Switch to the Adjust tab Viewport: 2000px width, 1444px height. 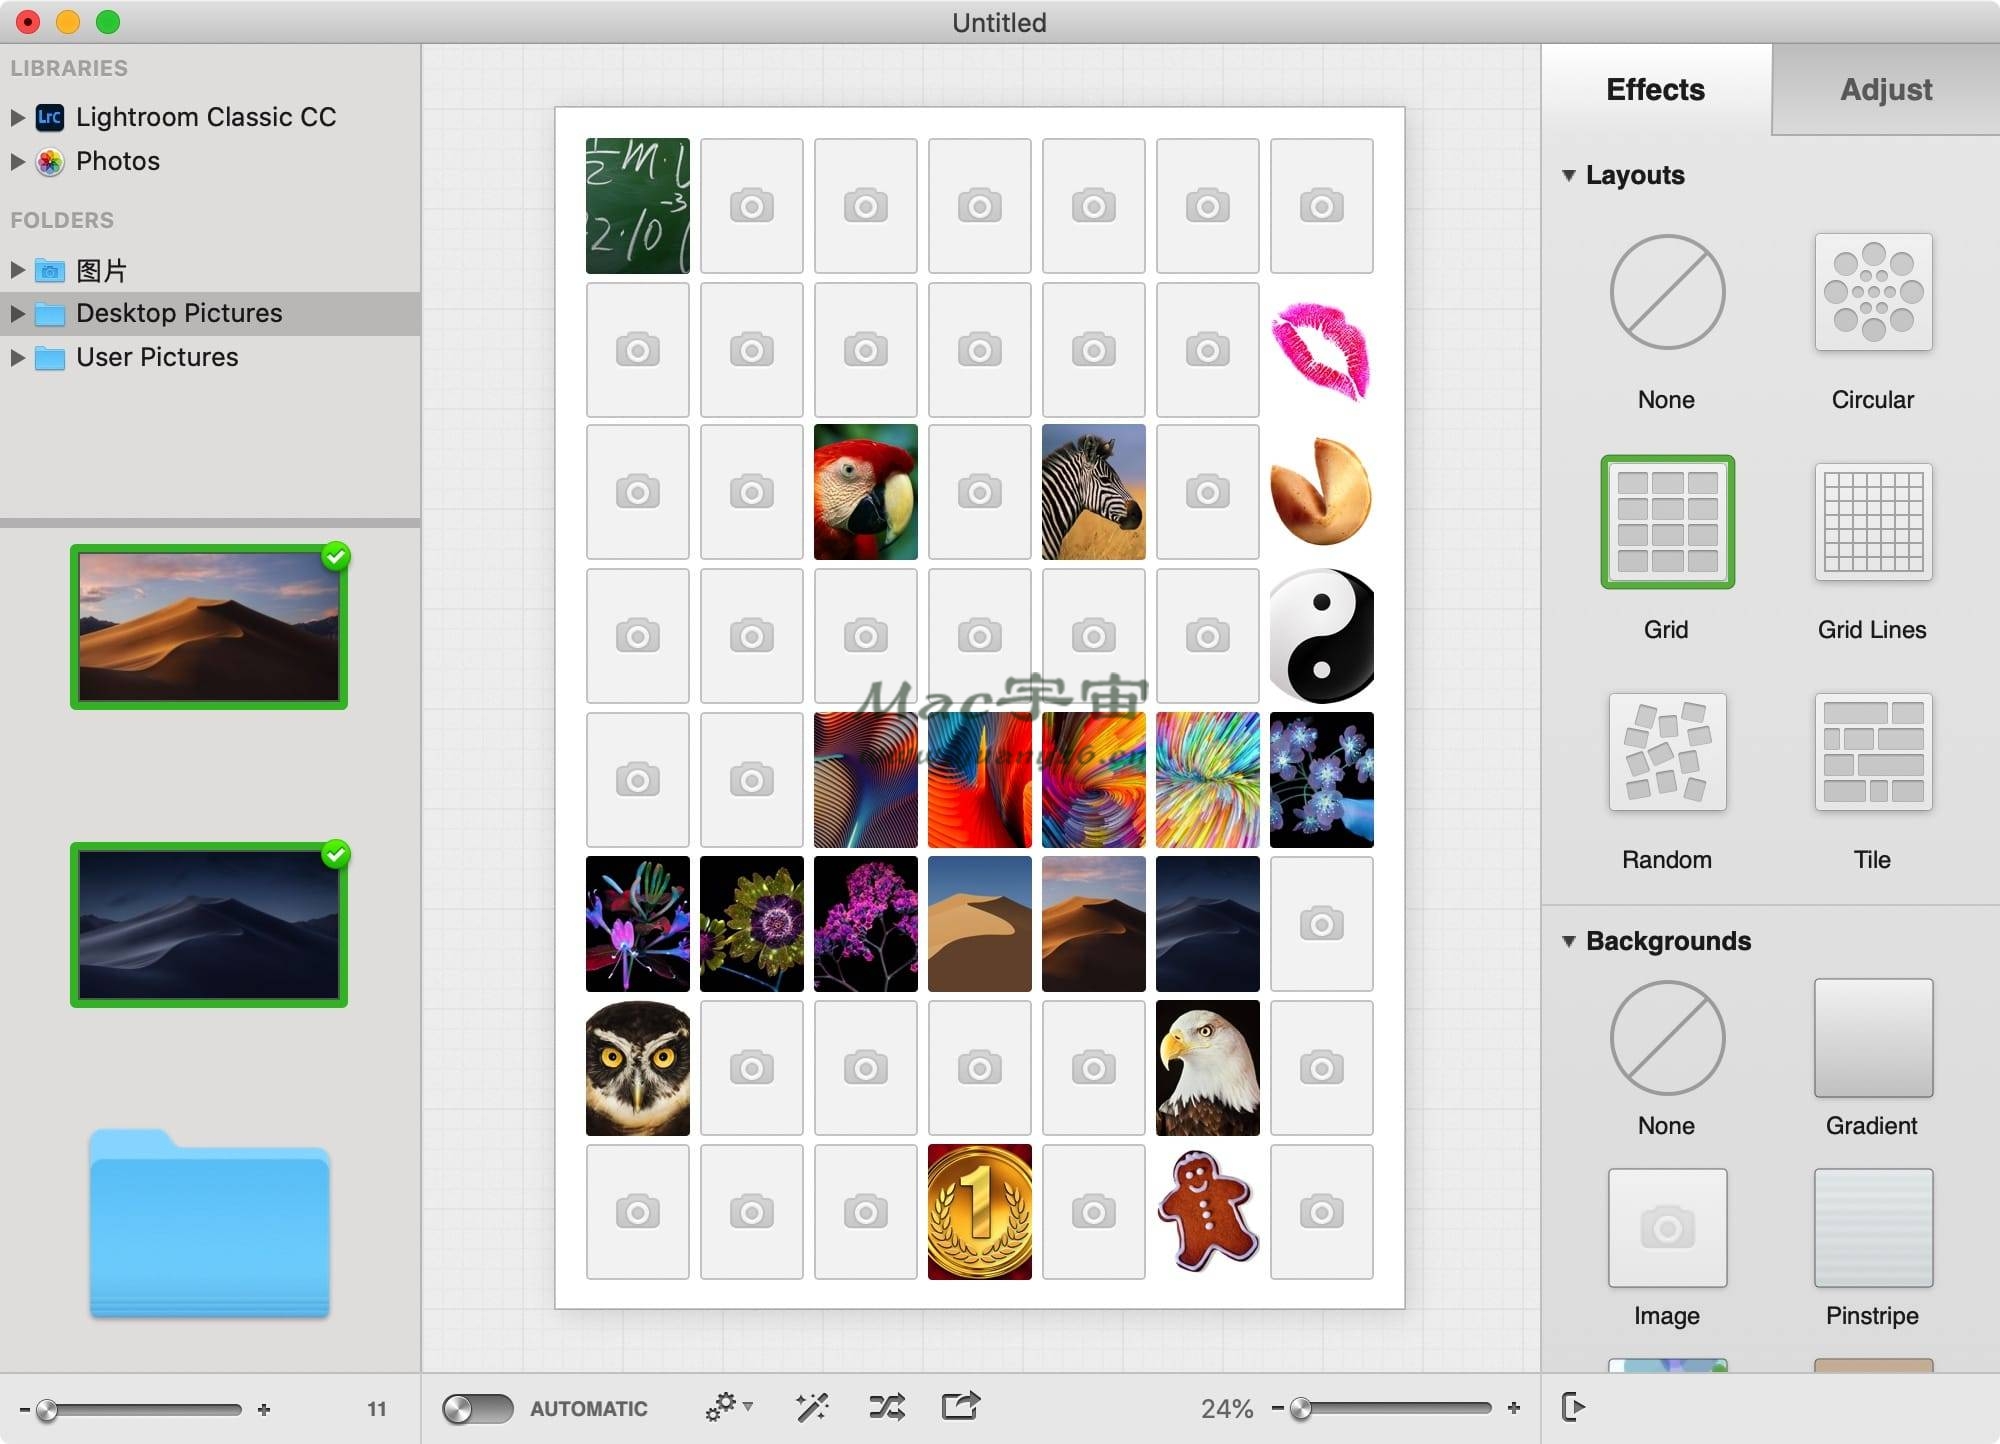[x=1885, y=89]
